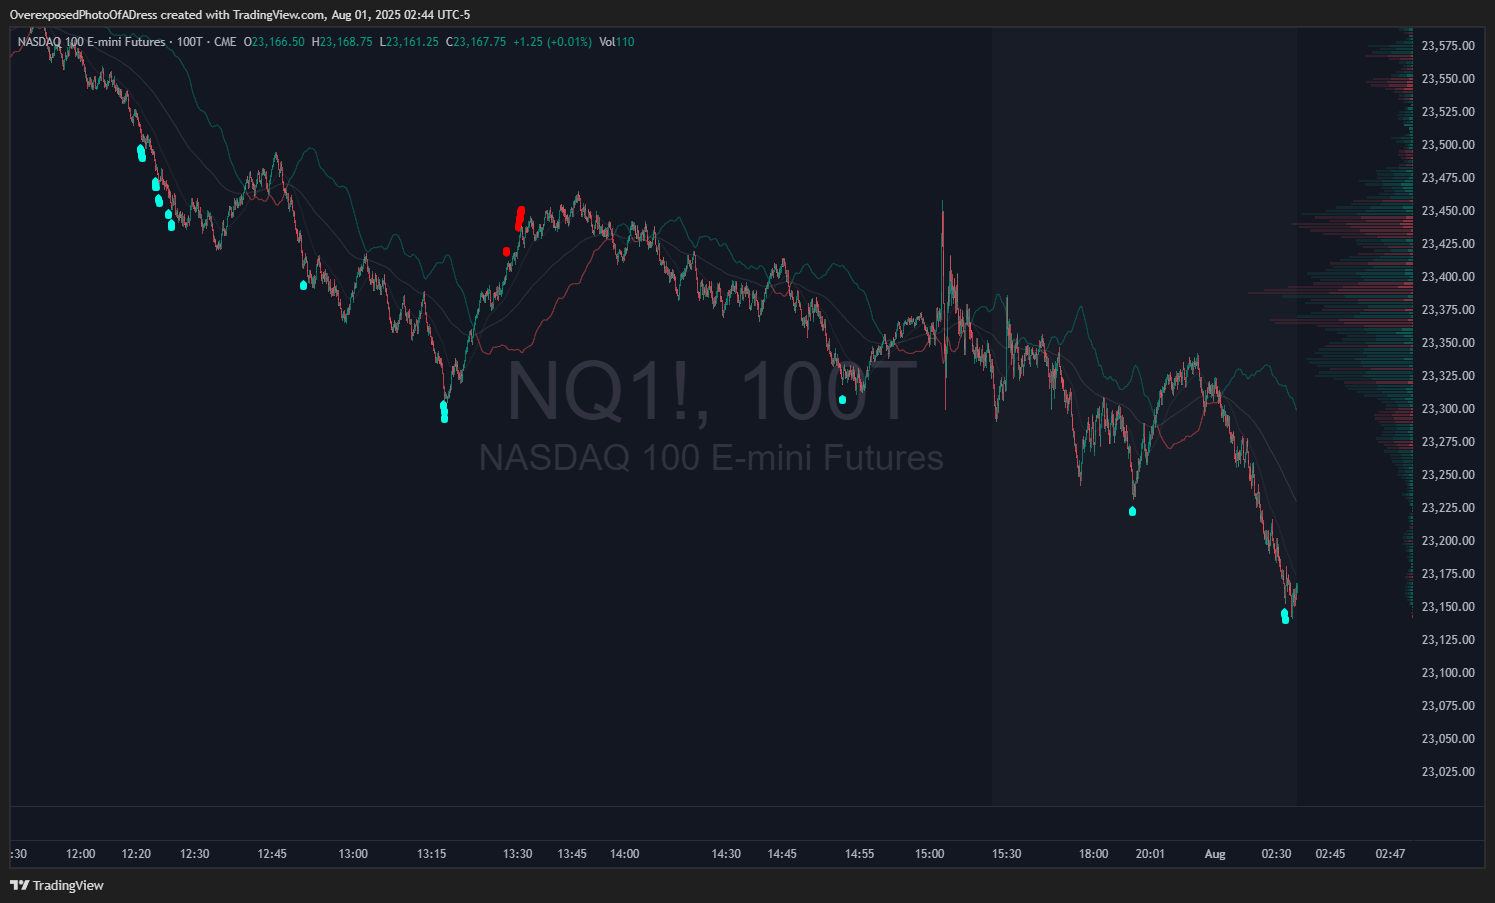Click the 23,500.00 price label
The height and width of the screenshot is (903, 1495).
tap(1448, 145)
